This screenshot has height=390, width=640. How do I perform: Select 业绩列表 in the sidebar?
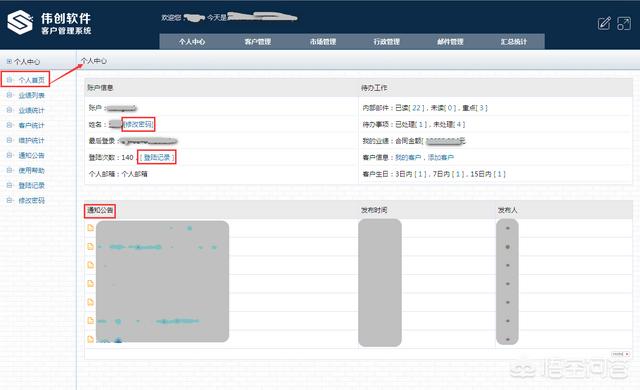point(31,95)
